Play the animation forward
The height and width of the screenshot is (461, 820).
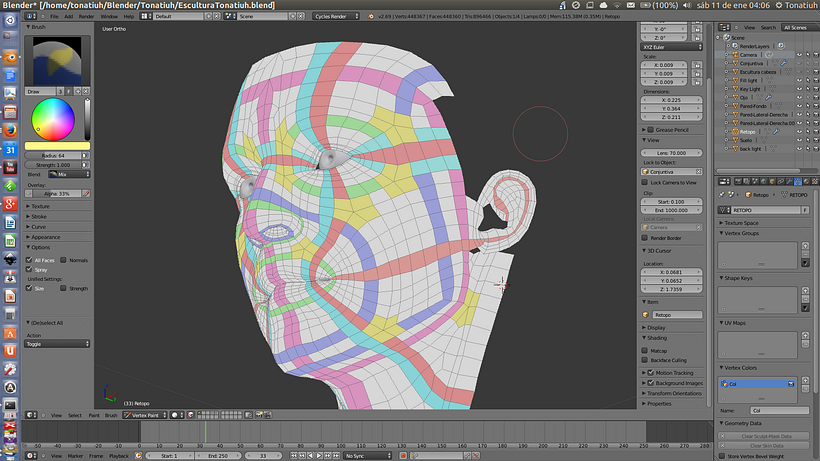point(319,456)
